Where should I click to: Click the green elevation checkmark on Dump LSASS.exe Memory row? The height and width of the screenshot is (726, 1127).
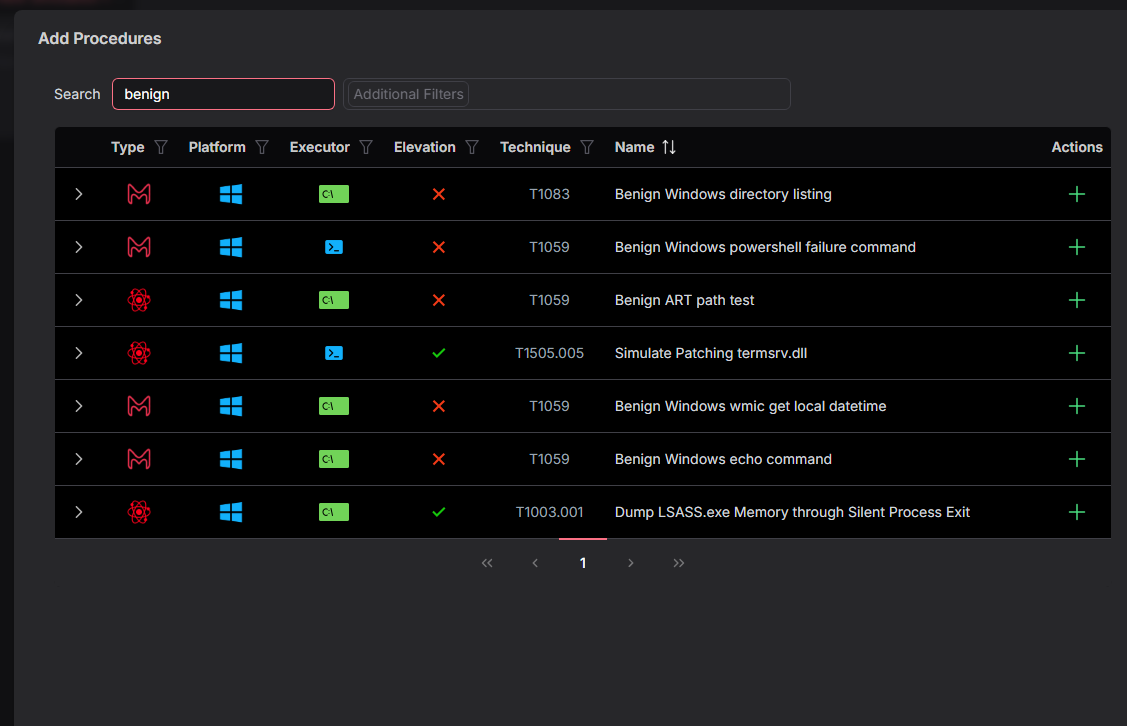coord(438,512)
